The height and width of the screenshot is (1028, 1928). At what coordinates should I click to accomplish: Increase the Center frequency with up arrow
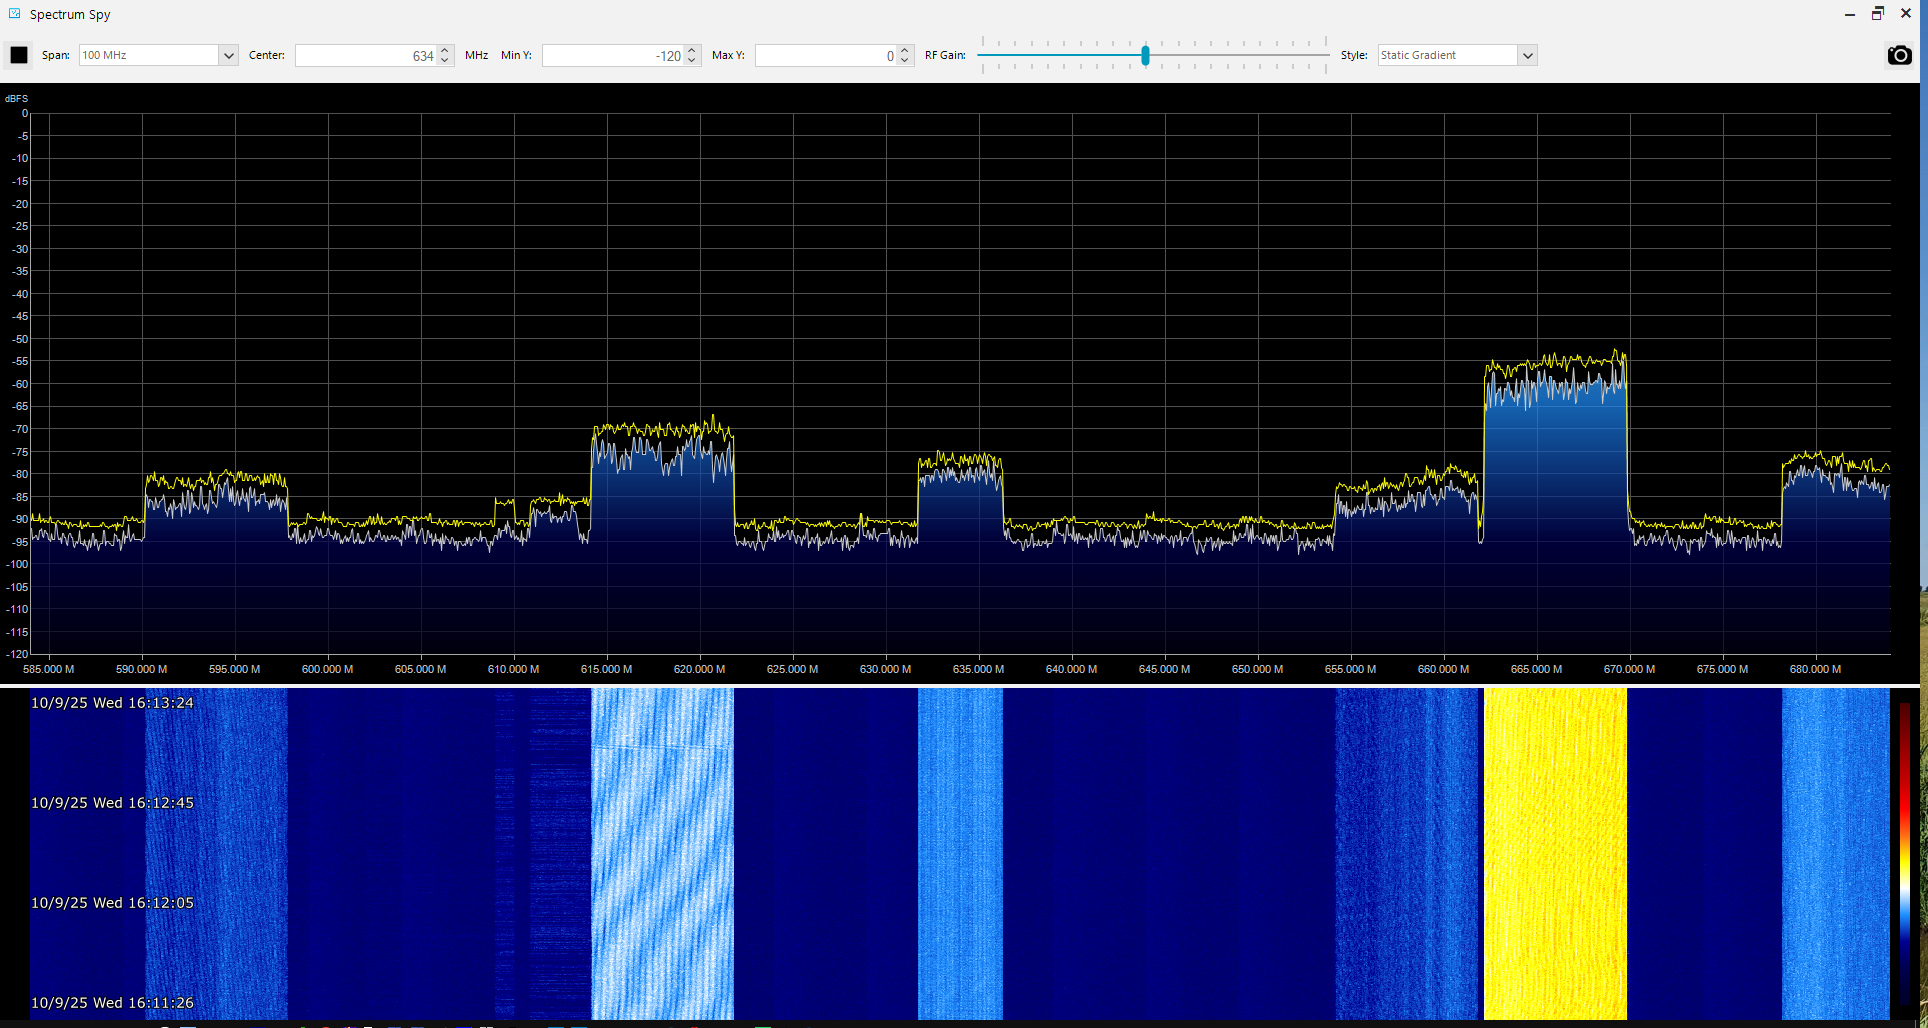point(445,50)
